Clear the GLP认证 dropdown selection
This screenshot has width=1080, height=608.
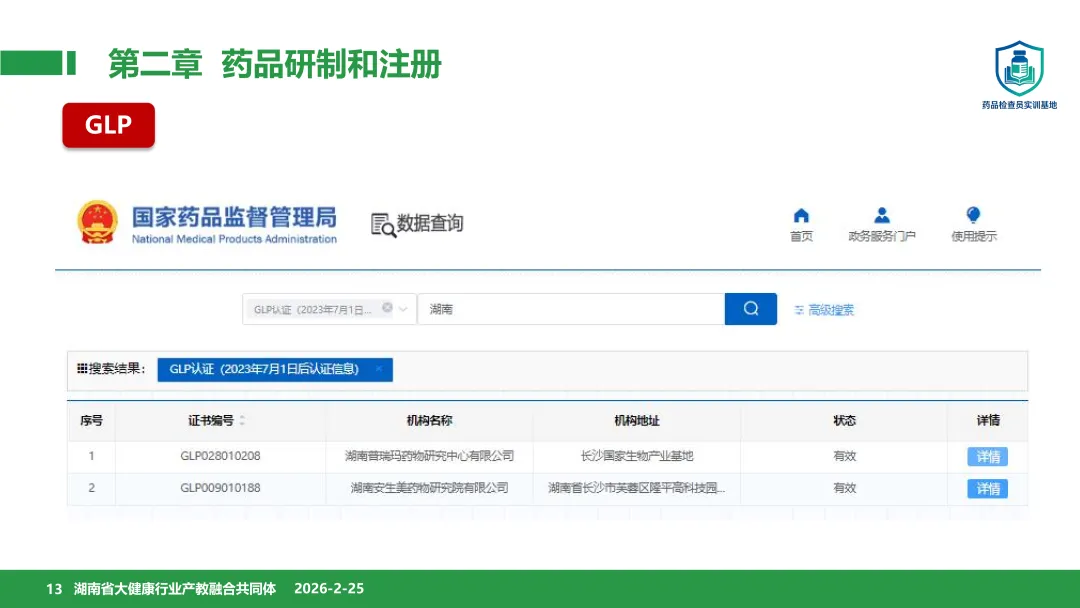click(x=387, y=308)
